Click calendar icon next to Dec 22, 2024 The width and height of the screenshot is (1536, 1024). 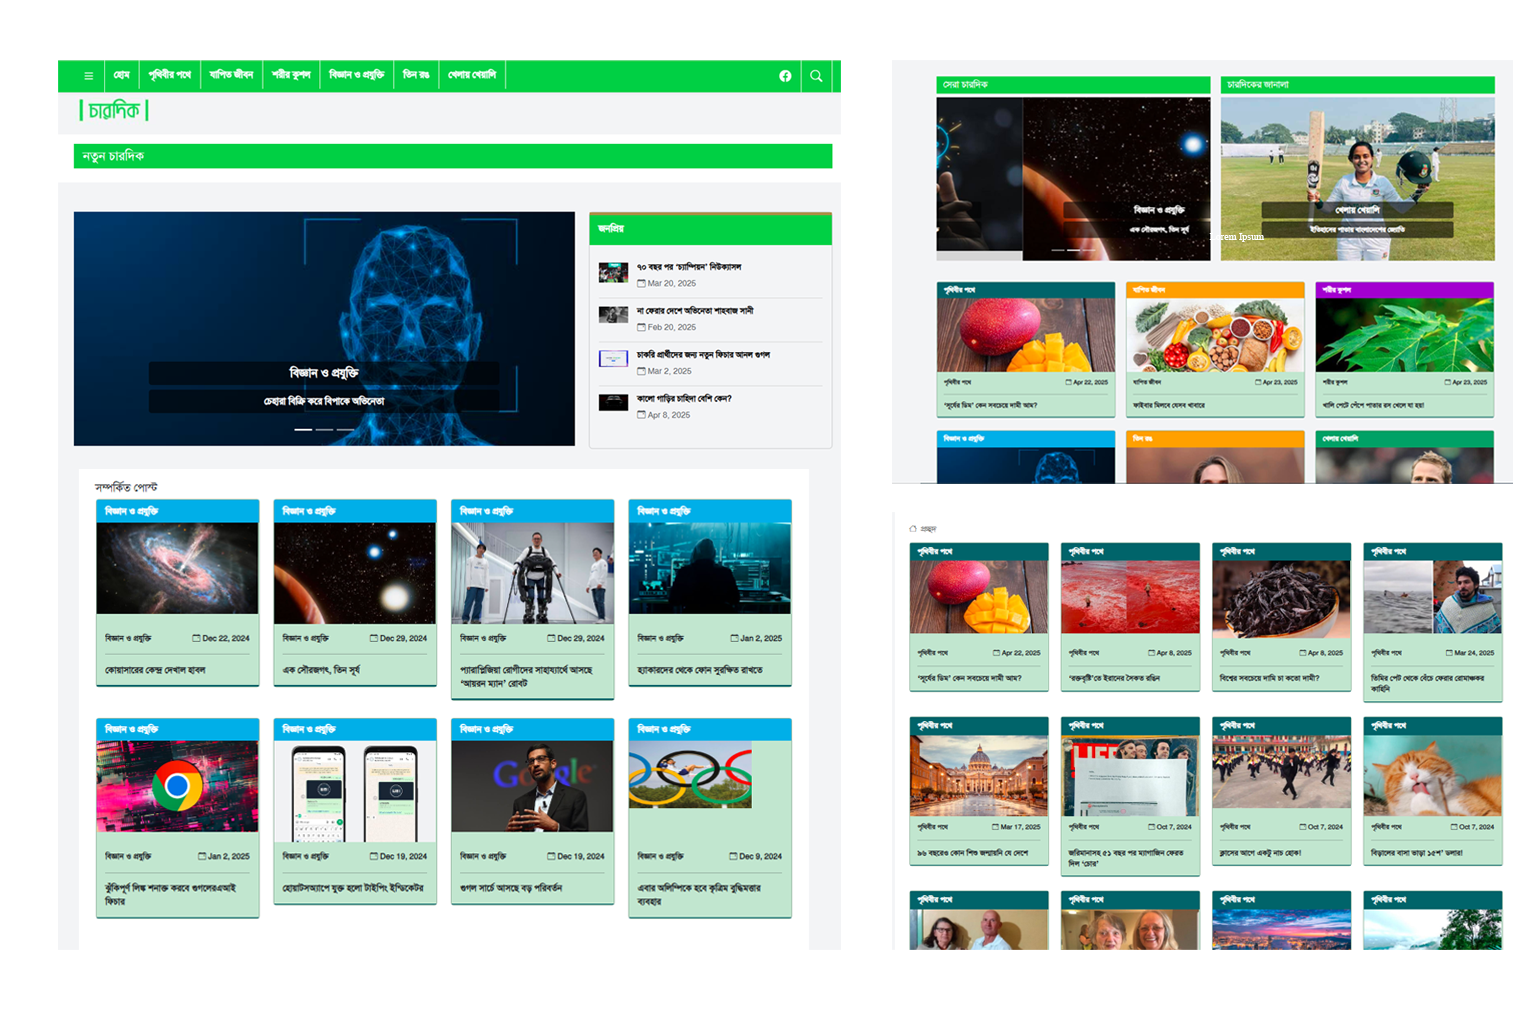[197, 638]
